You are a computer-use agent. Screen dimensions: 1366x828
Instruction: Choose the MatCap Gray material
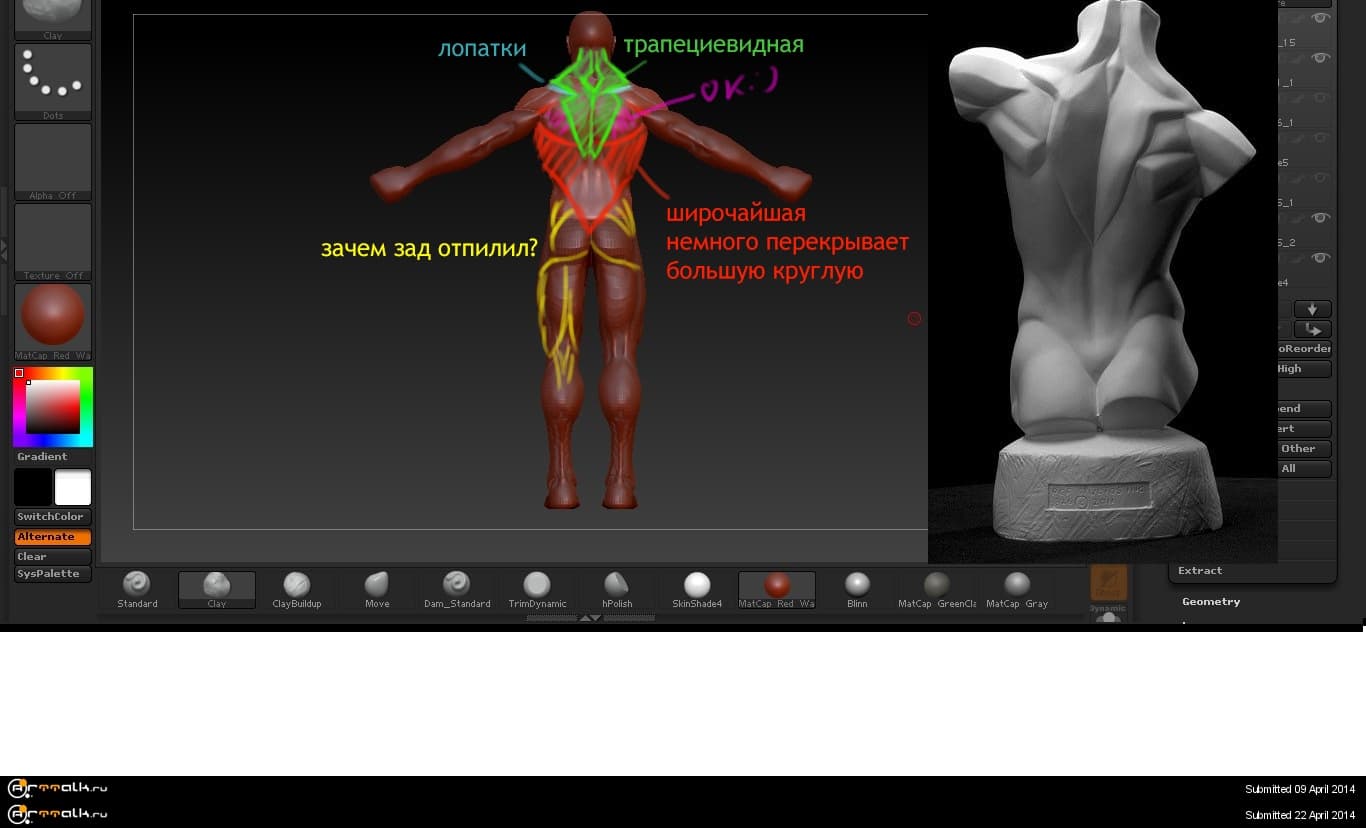pyautogui.click(x=1017, y=589)
